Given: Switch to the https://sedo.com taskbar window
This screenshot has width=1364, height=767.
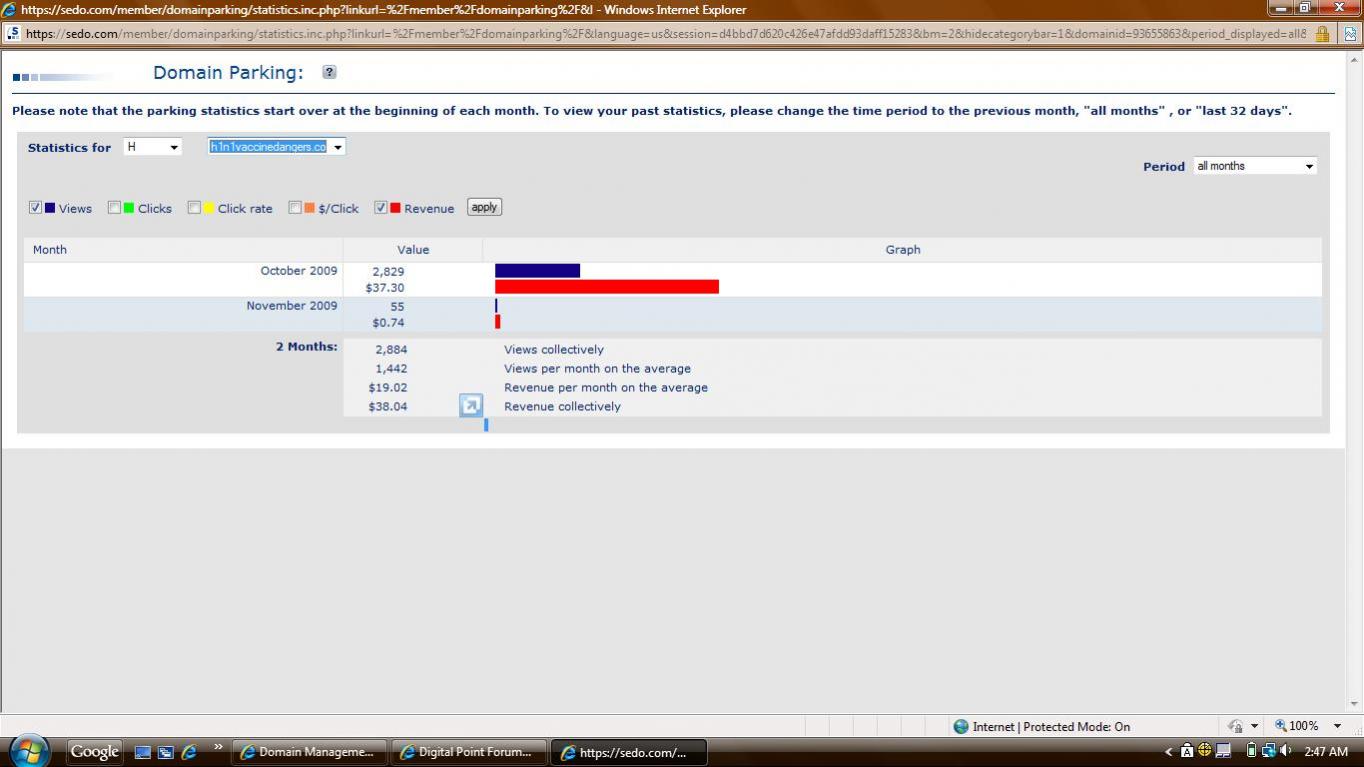Looking at the screenshot, I should 628,752.
